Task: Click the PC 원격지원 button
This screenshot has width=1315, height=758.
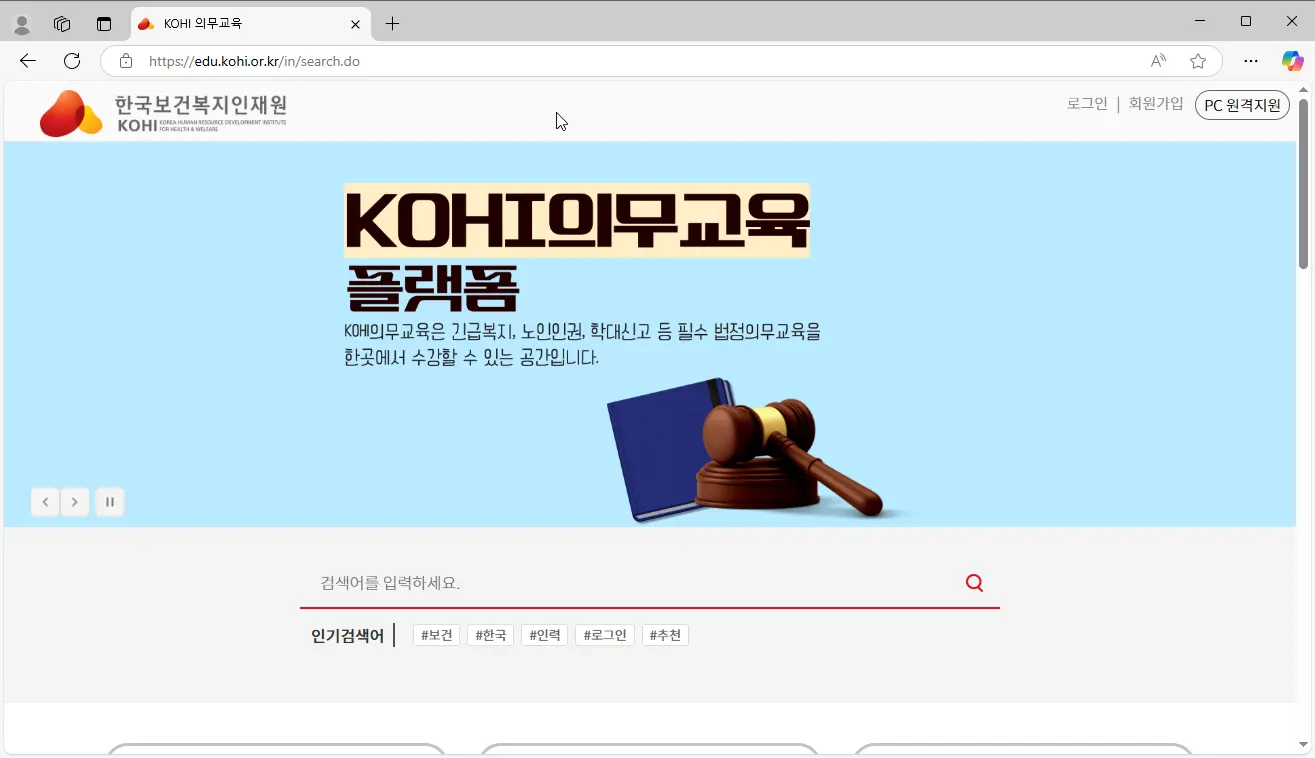Action: [1242, 105]
